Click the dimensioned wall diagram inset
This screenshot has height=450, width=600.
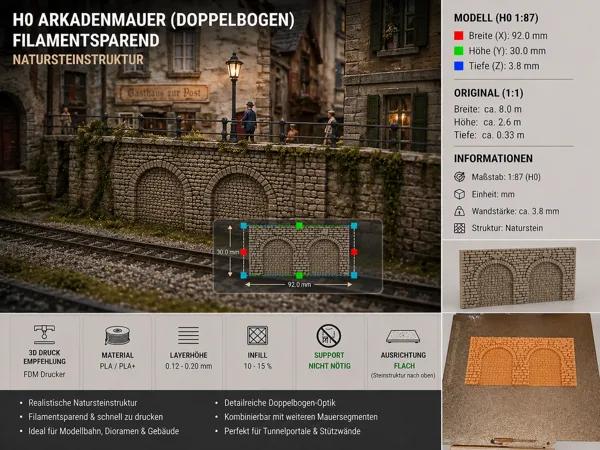coord(298,256)
